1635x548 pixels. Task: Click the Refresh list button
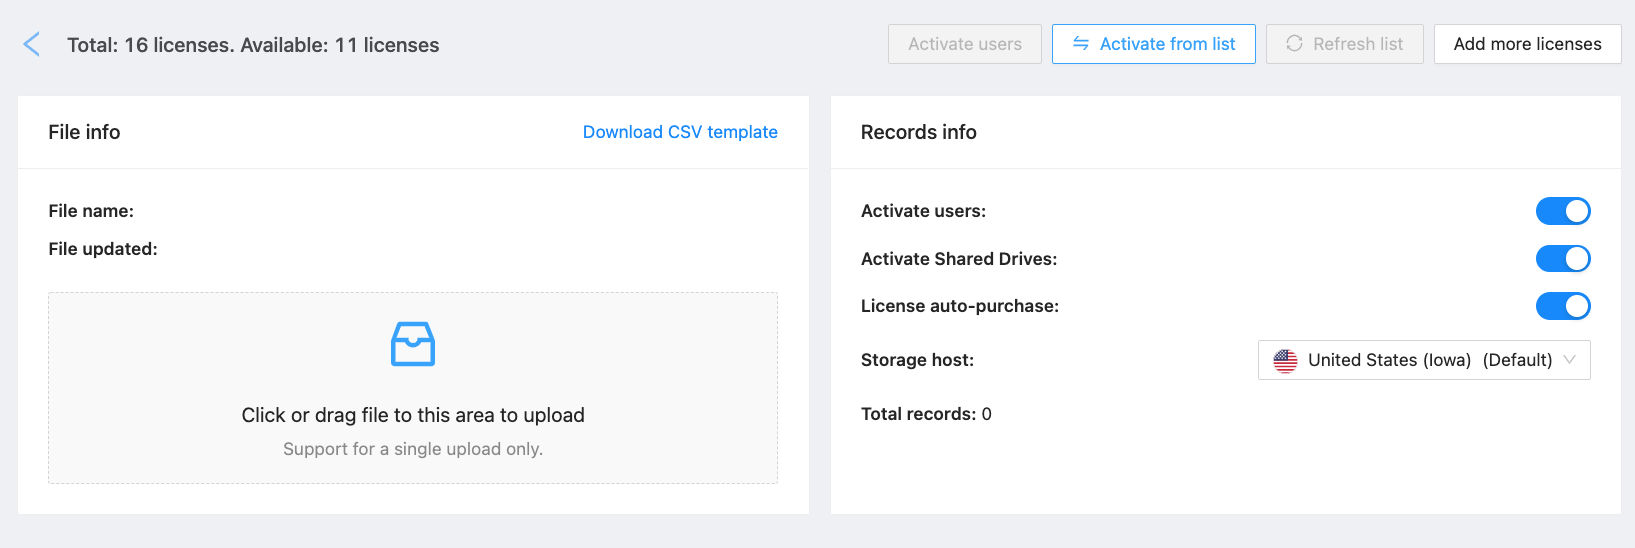[x=1345, y=44]
